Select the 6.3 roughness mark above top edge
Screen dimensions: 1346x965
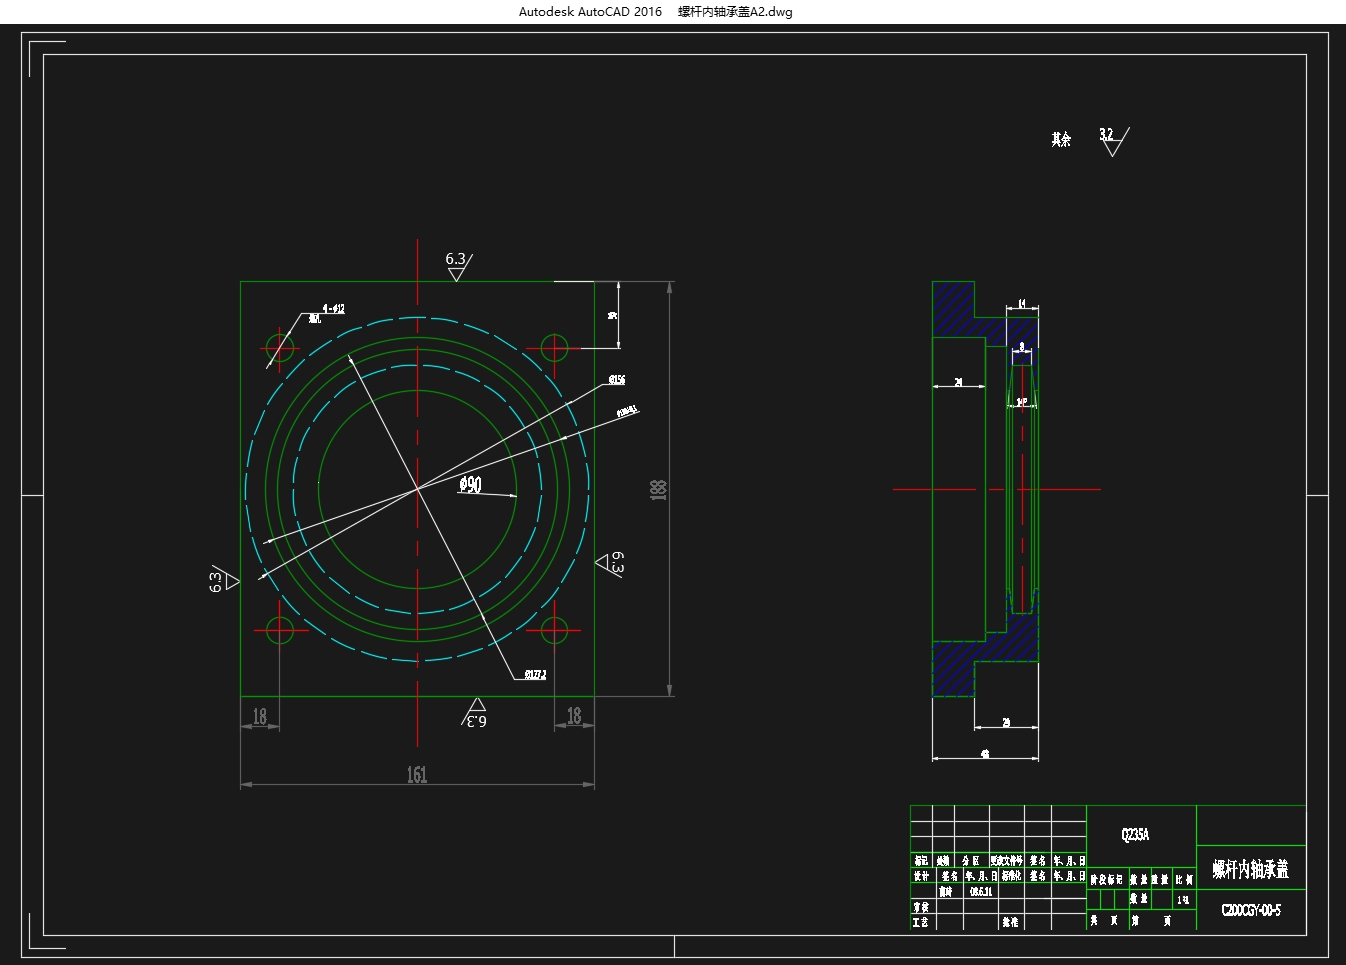pyautogui.click(x=458, y=265)
